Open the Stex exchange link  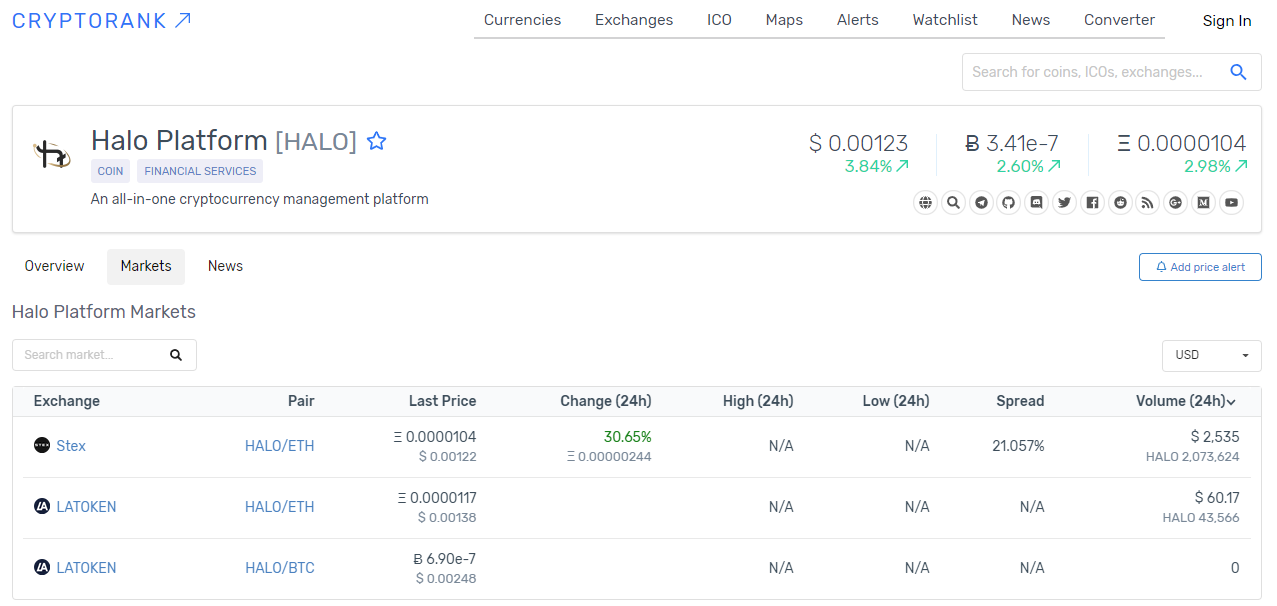[x=71, y=446]
